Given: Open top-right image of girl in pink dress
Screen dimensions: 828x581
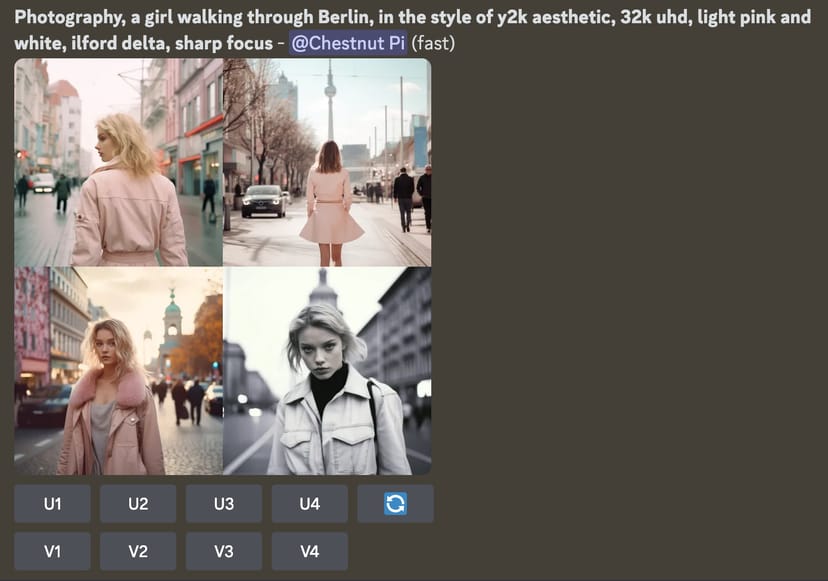Looking at the screenshot, I should coord(327,162).
